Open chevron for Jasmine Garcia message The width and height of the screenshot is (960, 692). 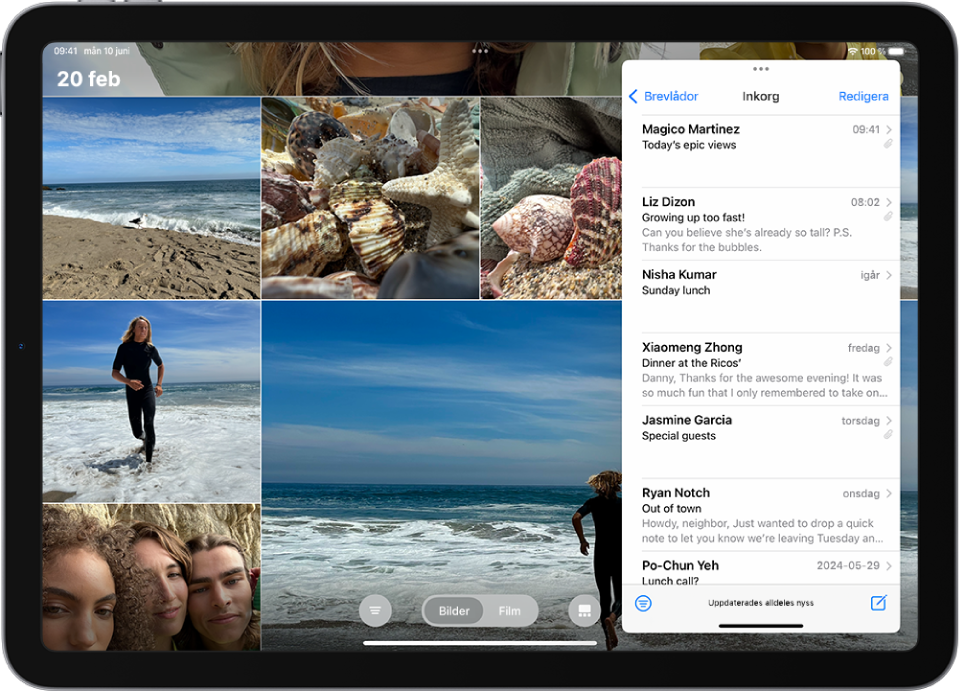889,421
